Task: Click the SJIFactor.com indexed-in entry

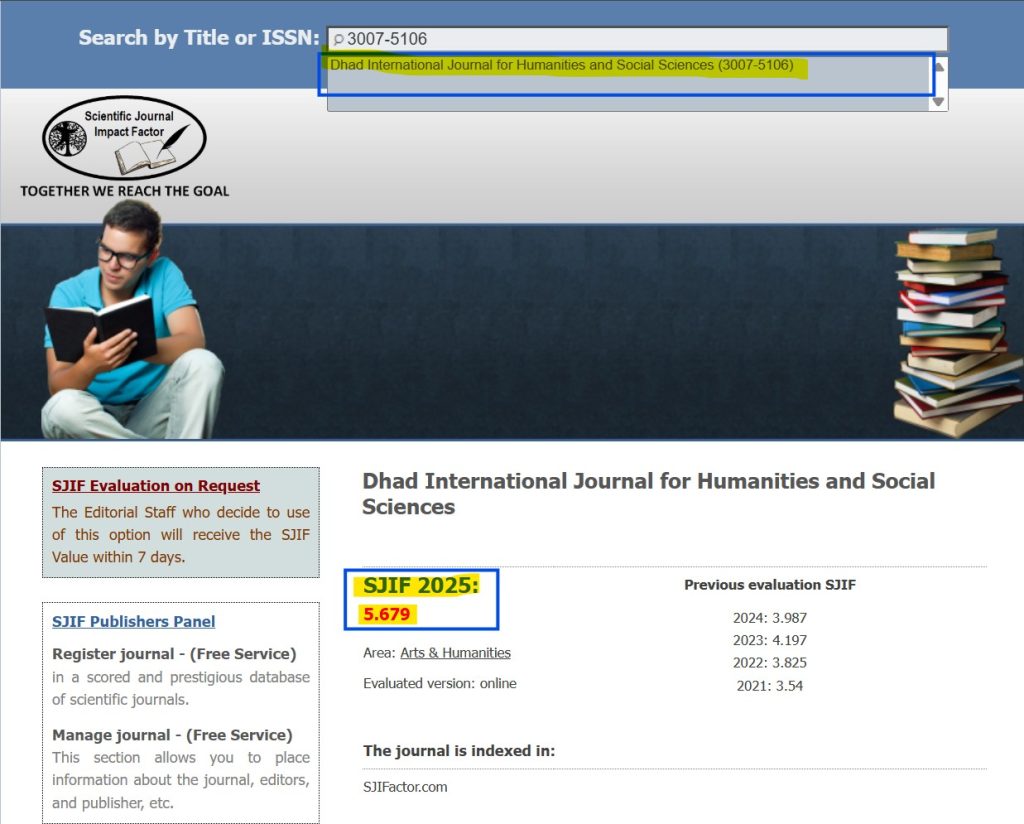Action: (x=405, y=787)
